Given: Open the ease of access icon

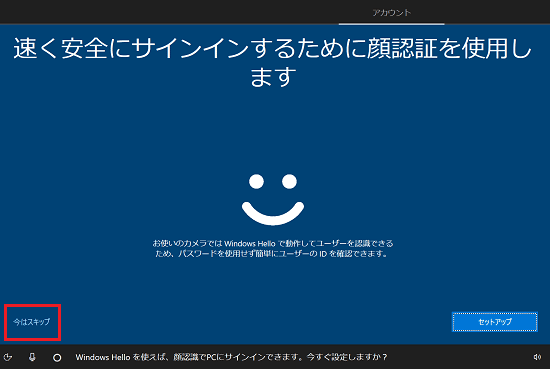Looking at the screenshot, I should pyautogui.click(x=8, y=357).
